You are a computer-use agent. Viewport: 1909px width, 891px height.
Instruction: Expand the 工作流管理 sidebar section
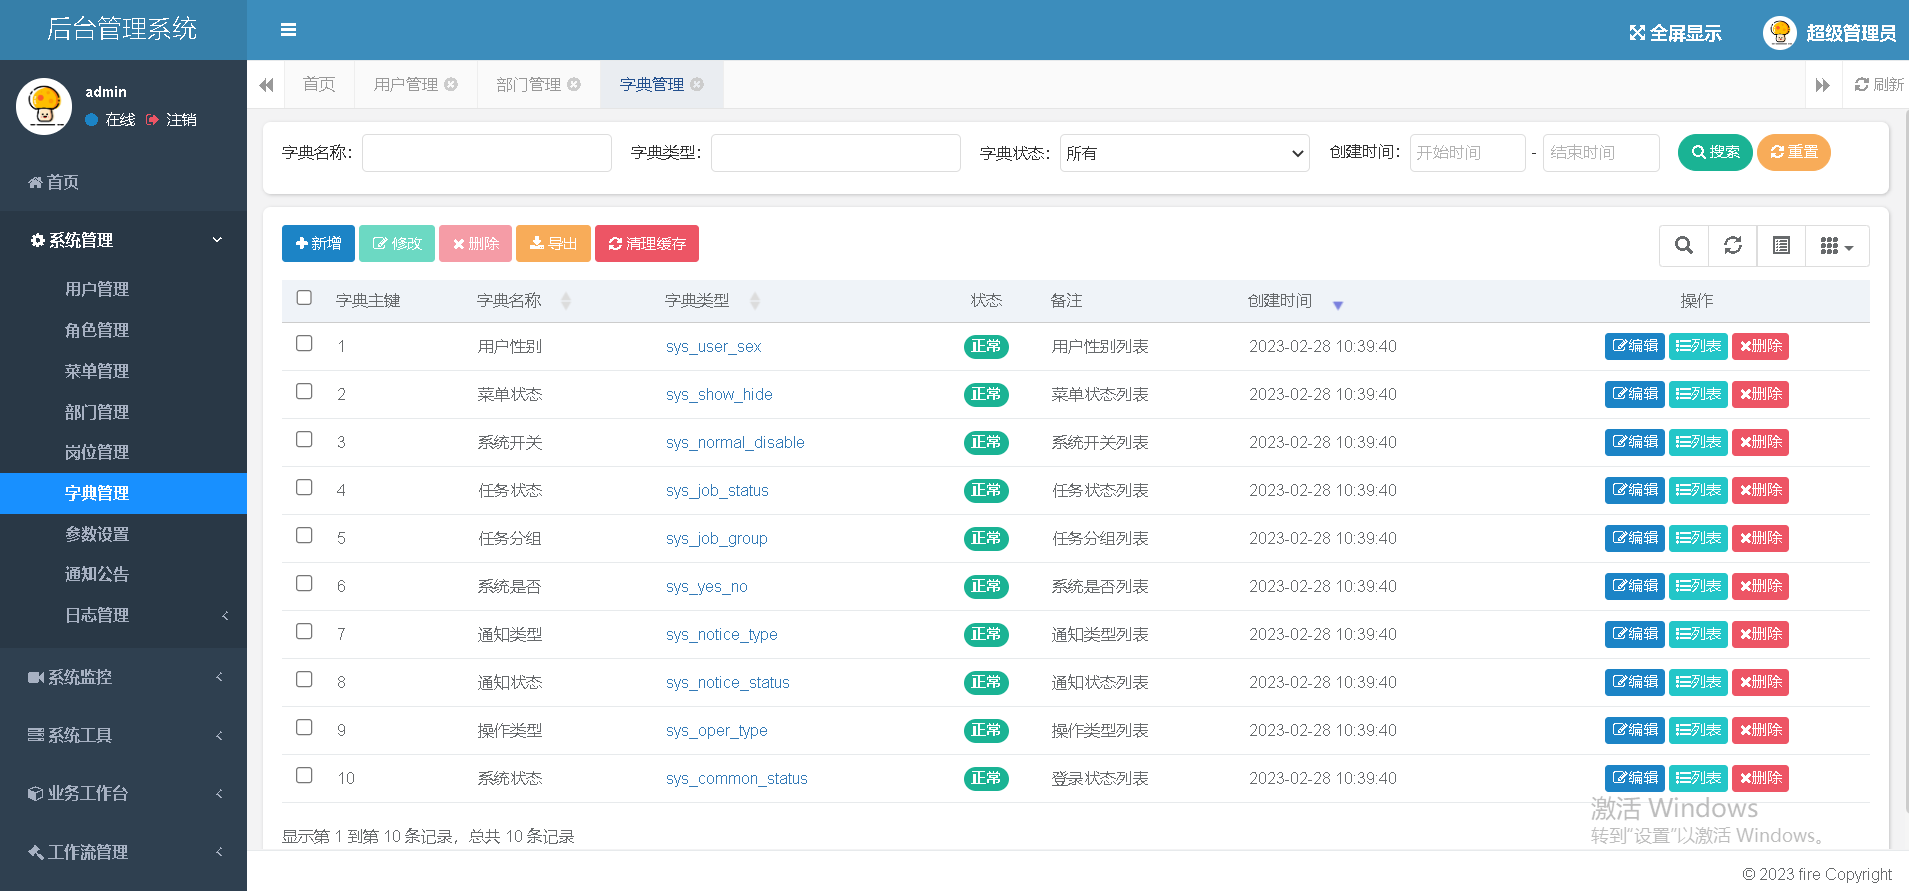[x=123, y=852]
